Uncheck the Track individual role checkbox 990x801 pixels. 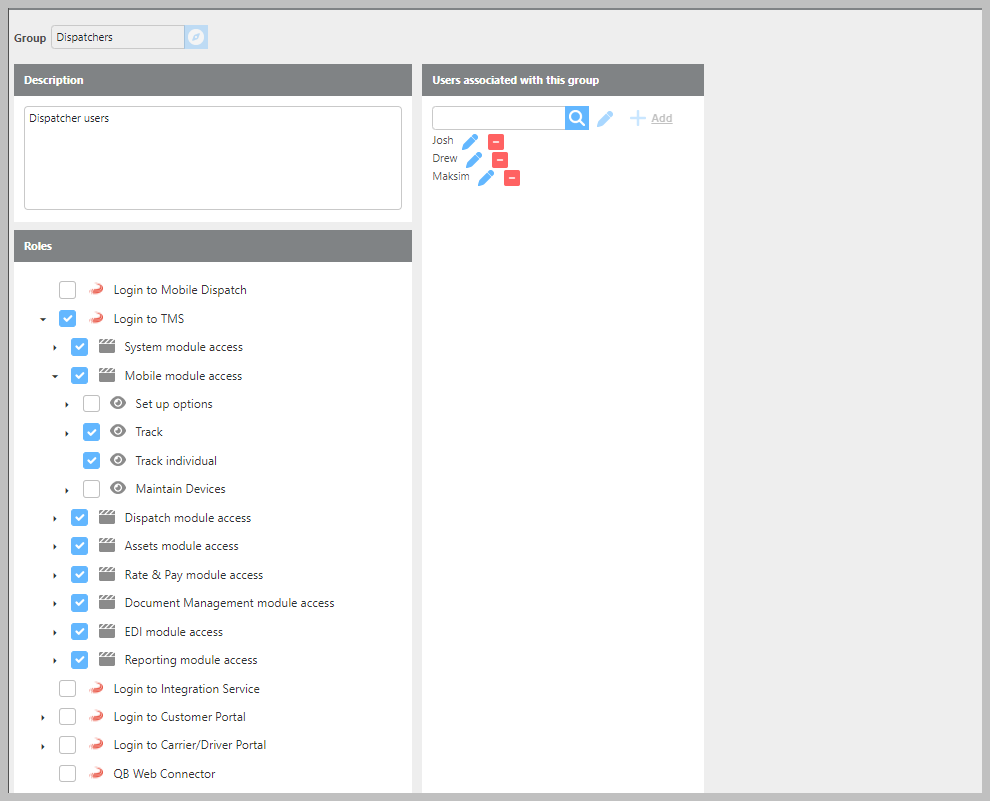tap(91, 461)
